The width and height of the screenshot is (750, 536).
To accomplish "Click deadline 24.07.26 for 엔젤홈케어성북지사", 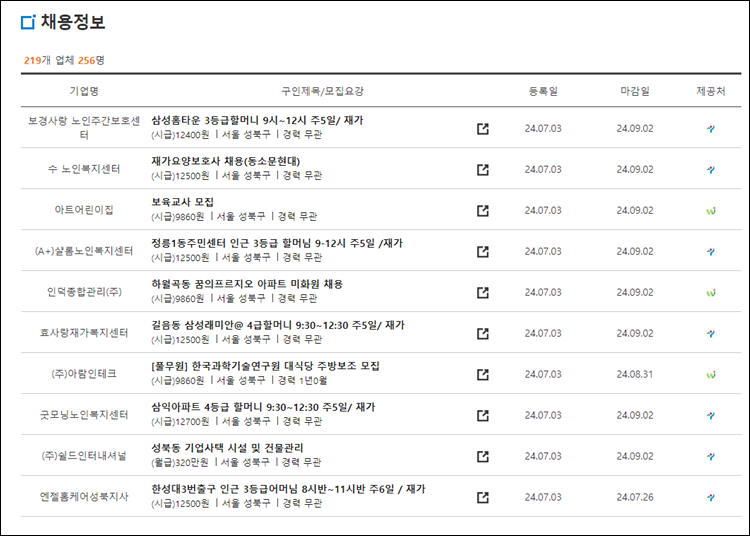I will (x=635, y=497).
